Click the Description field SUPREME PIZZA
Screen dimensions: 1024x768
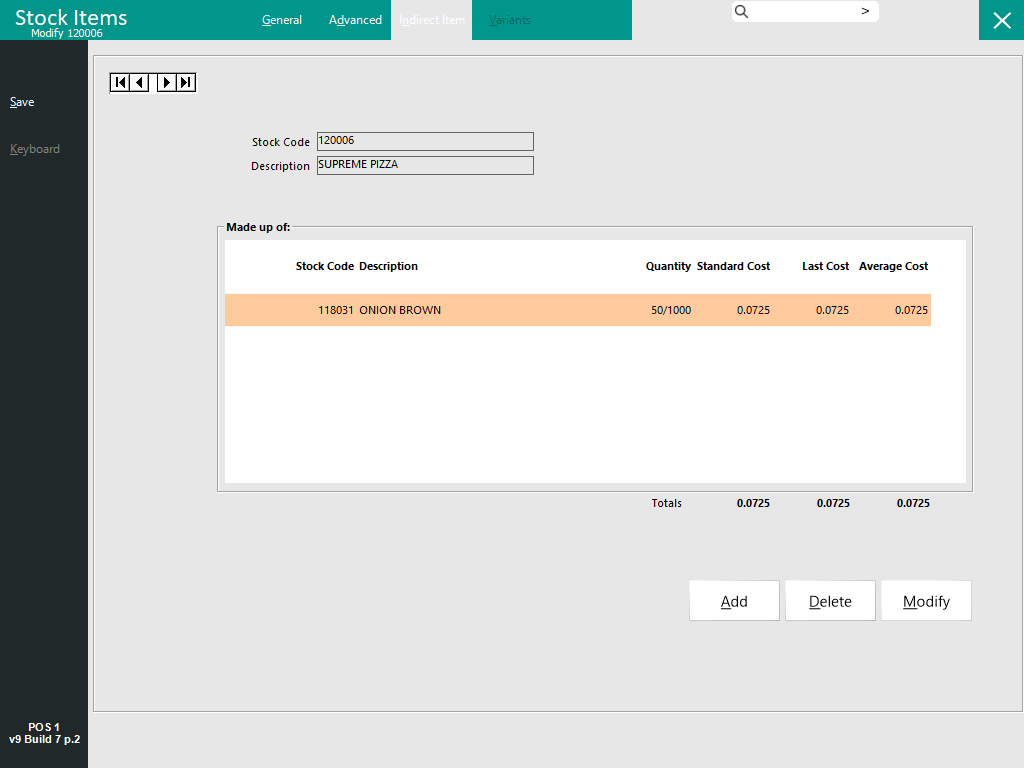pyautogui.click(x=425, y=165)
